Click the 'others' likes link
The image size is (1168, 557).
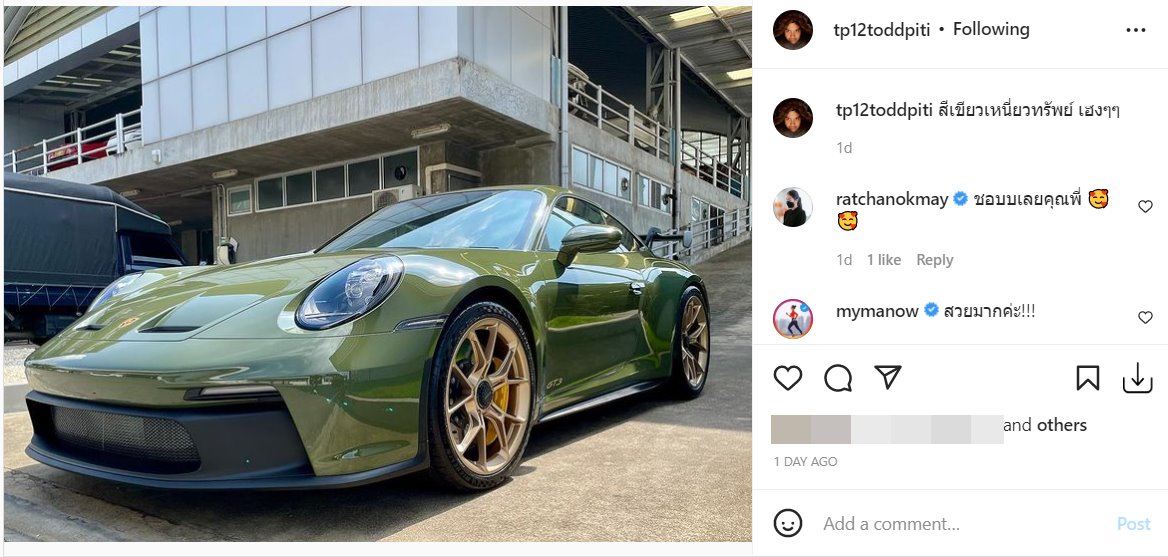tap(1061, 425)
